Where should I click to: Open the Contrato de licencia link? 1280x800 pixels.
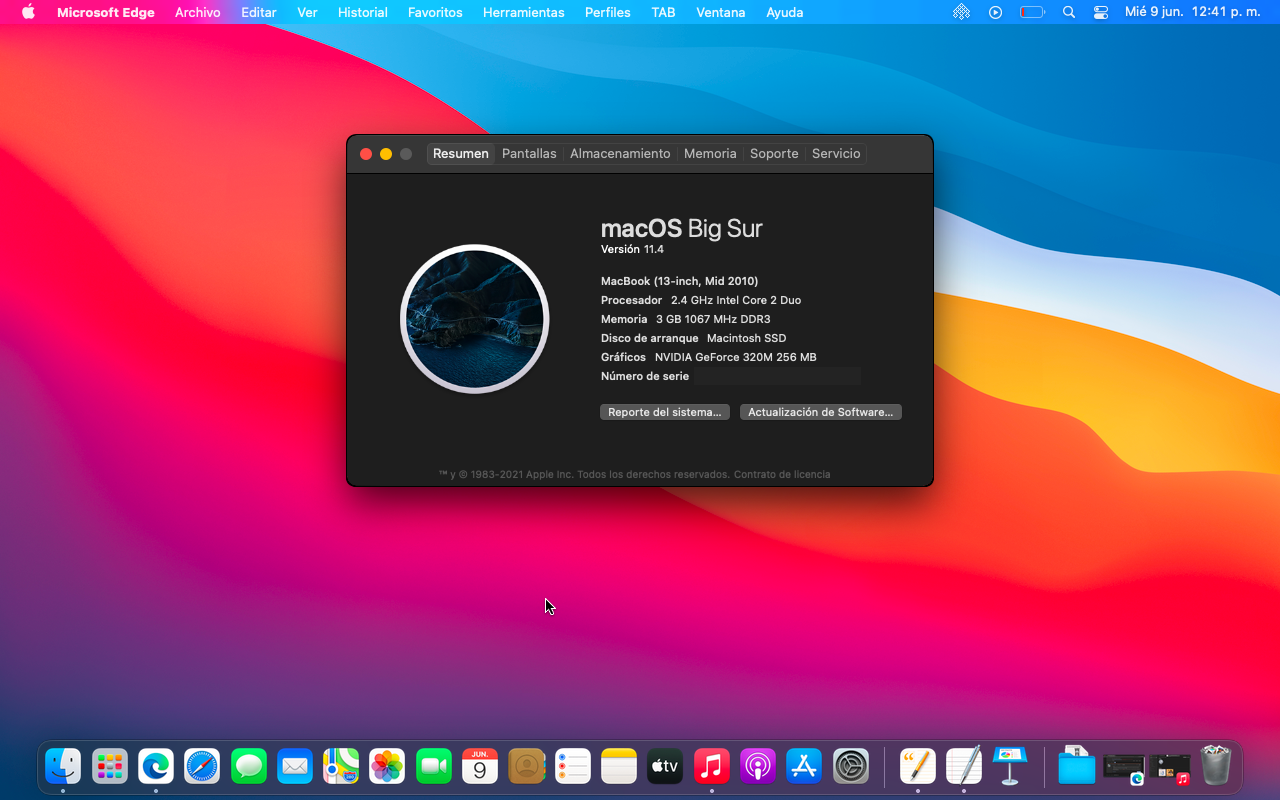coord(782,474)
